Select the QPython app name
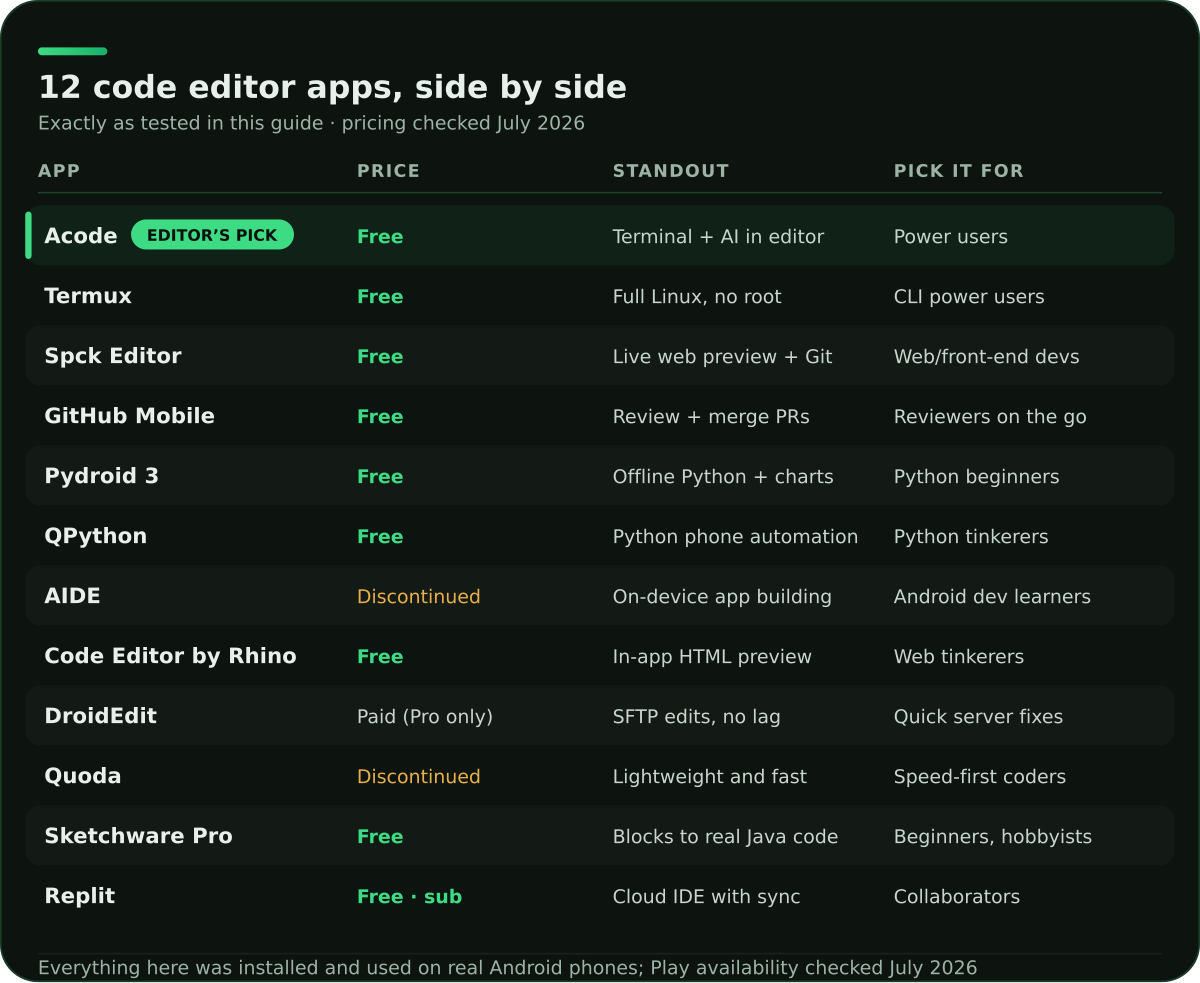The image size is (1200, 983). pos(95,536)
